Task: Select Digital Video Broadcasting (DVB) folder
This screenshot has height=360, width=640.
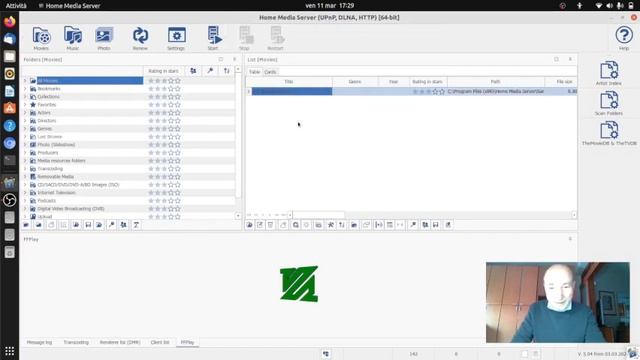Action: 71,209
